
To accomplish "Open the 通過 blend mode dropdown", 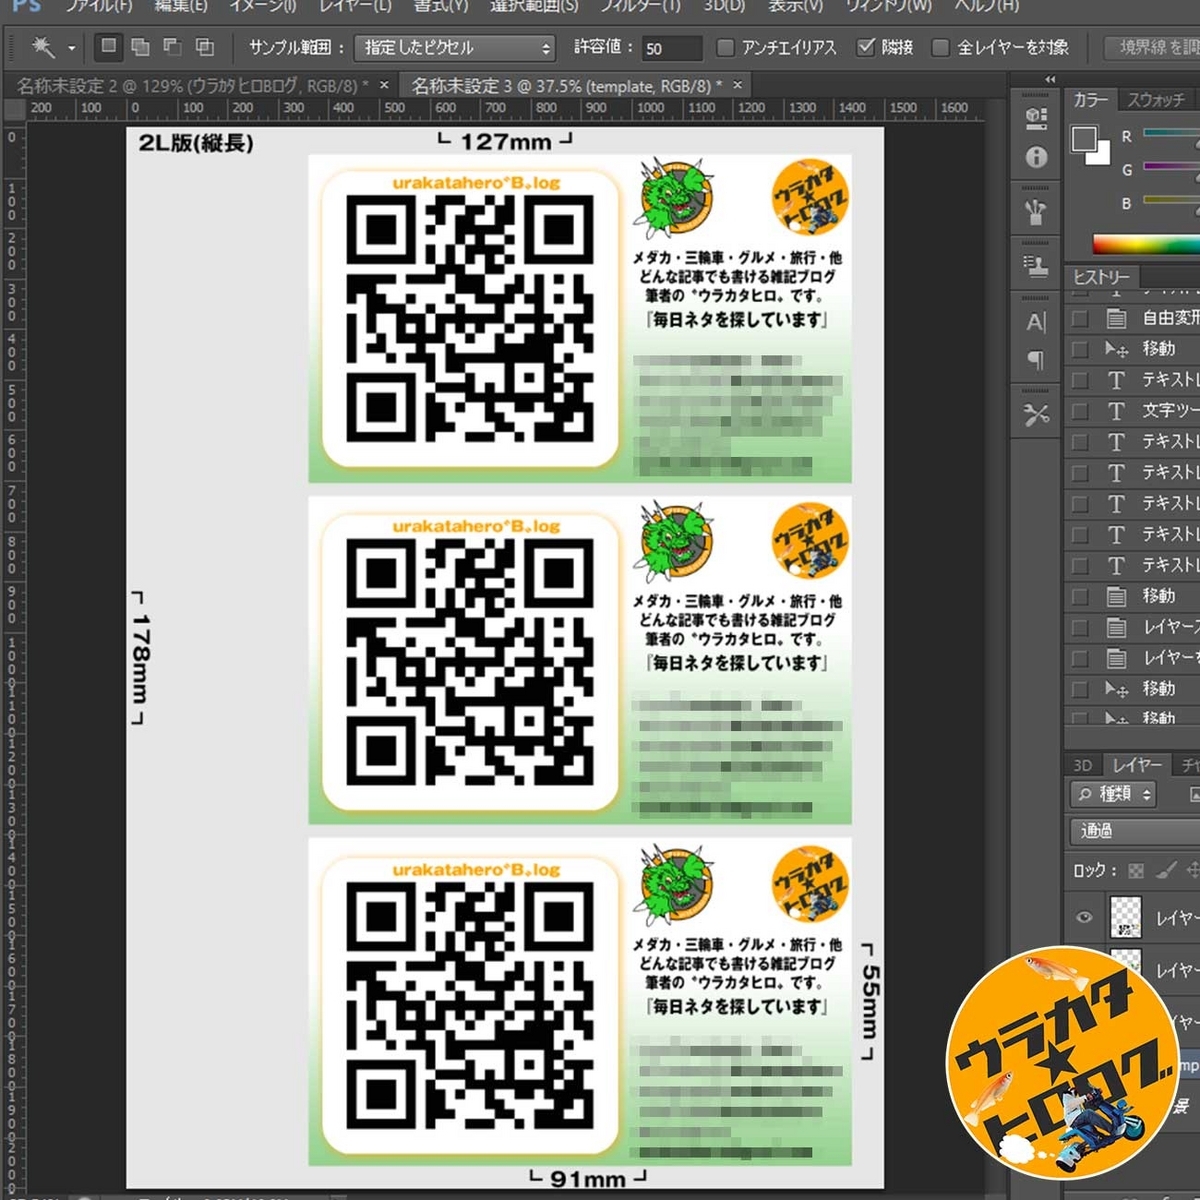I will [x=1135, y=831].
